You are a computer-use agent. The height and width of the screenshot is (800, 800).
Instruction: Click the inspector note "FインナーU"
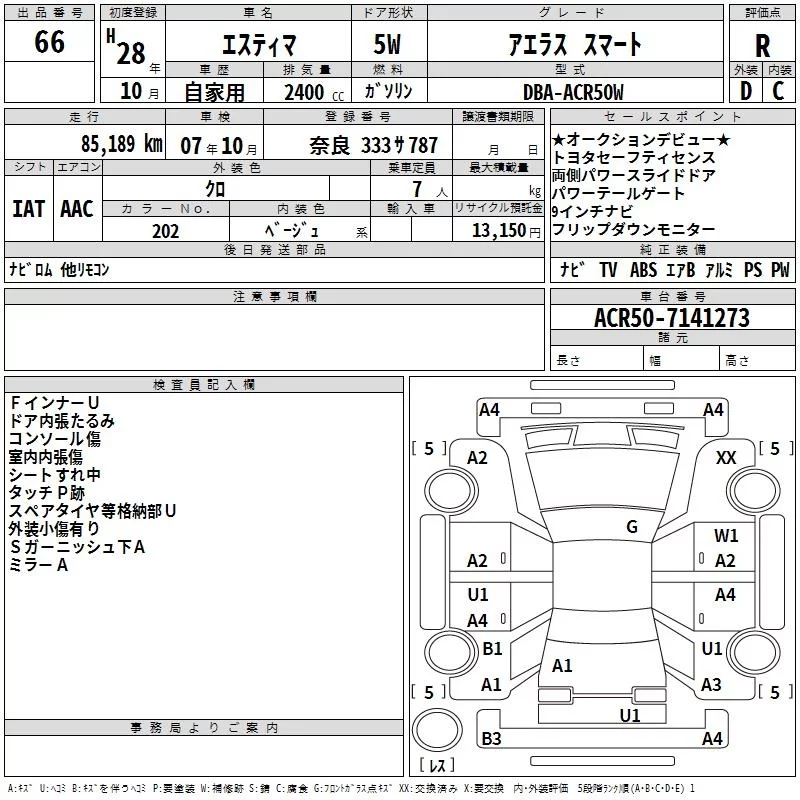coord(55,403)
